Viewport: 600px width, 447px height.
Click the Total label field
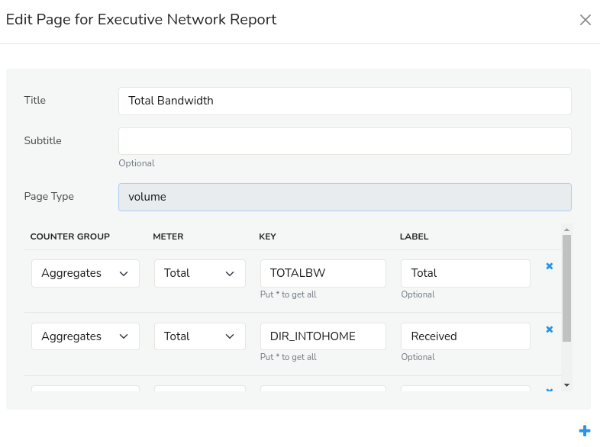[465, 273]
